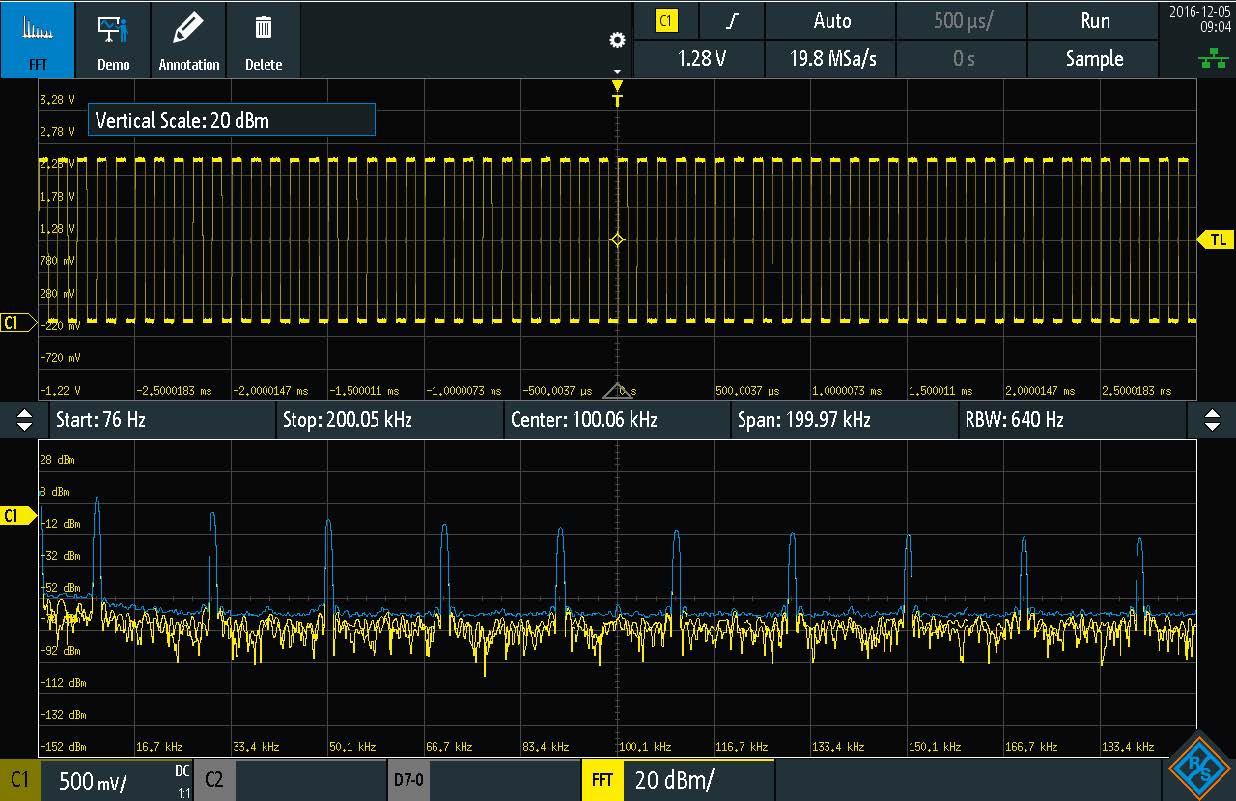Click the Delete trash icon
The width and height of the screenshot is (1236, 801).
click(263, 40)
